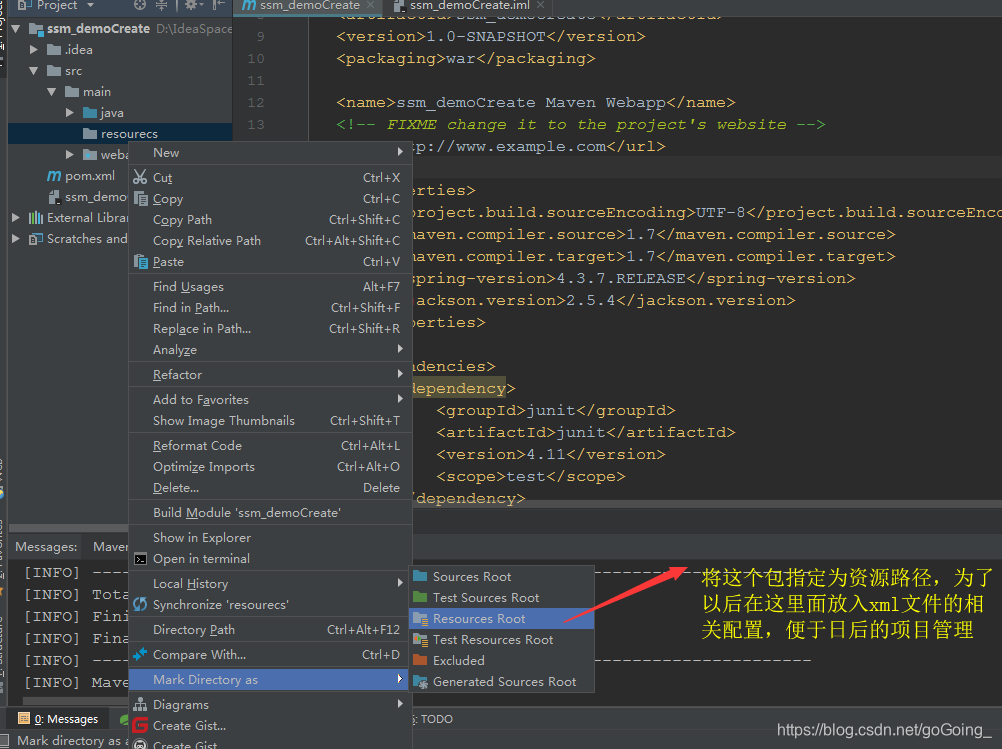Click the ssm_demoCreate project module folder icon
Viewport: 1002px width, 749px height.
point(36,29)
